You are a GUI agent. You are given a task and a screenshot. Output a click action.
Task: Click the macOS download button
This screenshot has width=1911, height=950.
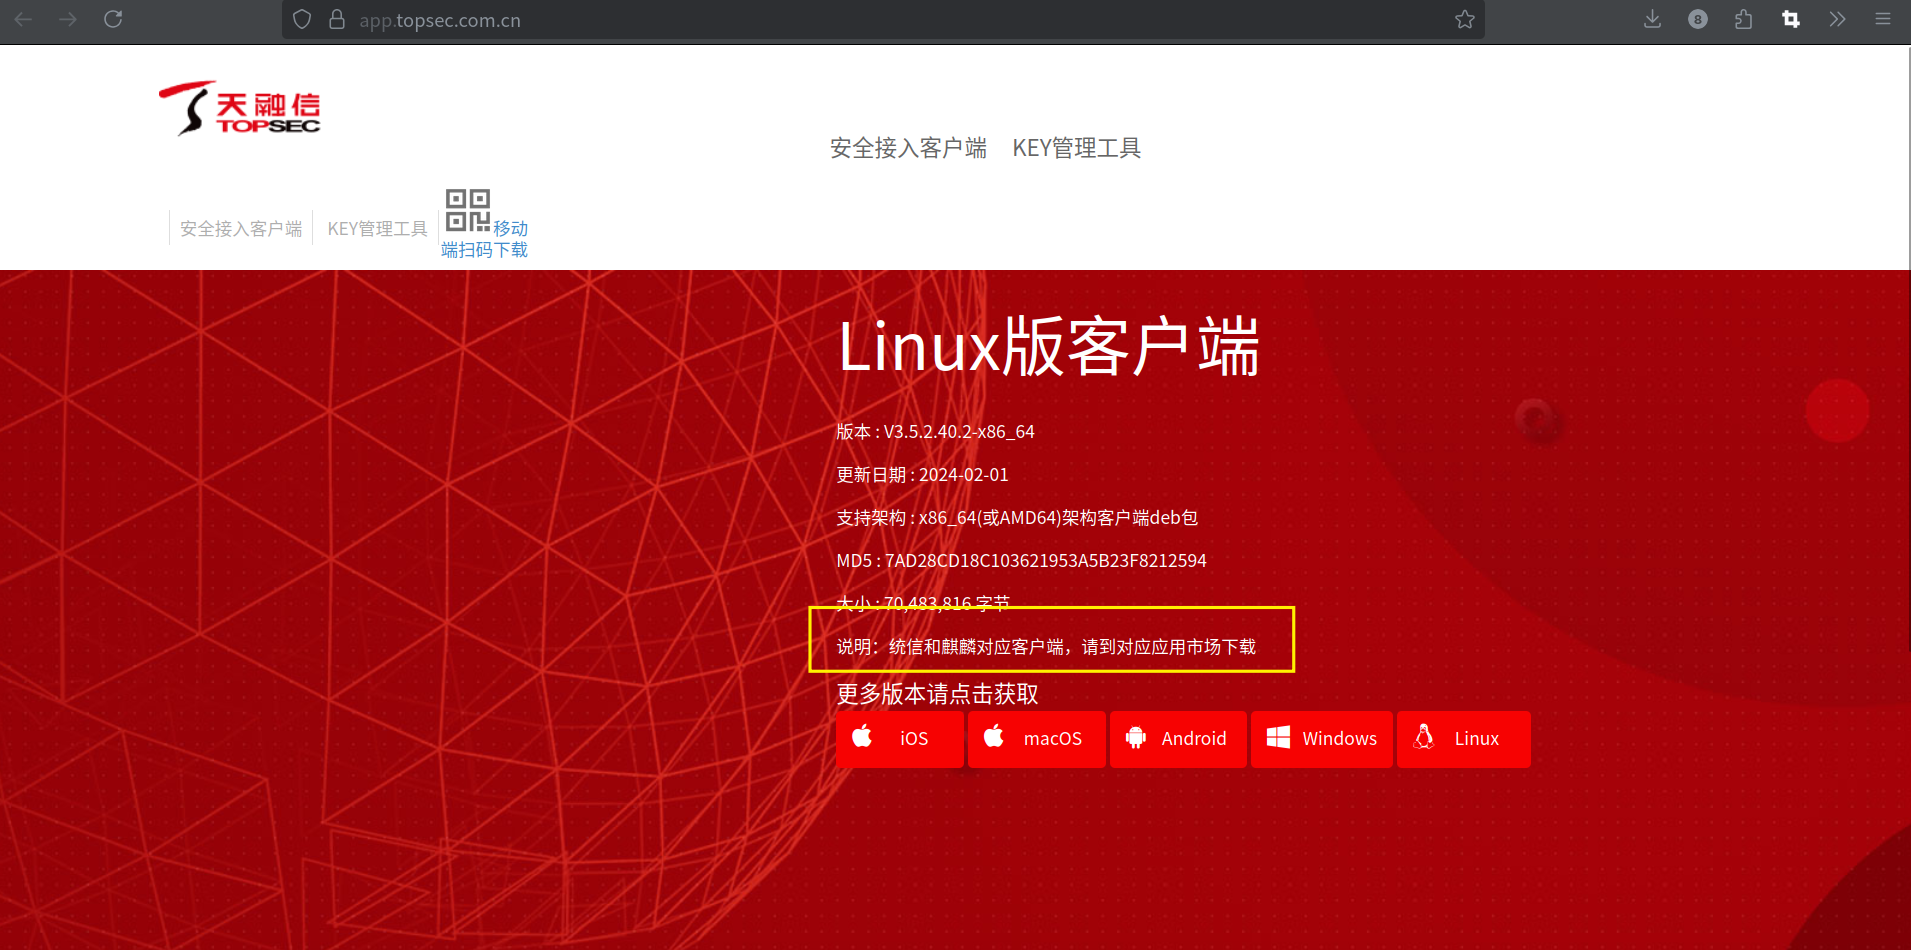pos(1037,739)
